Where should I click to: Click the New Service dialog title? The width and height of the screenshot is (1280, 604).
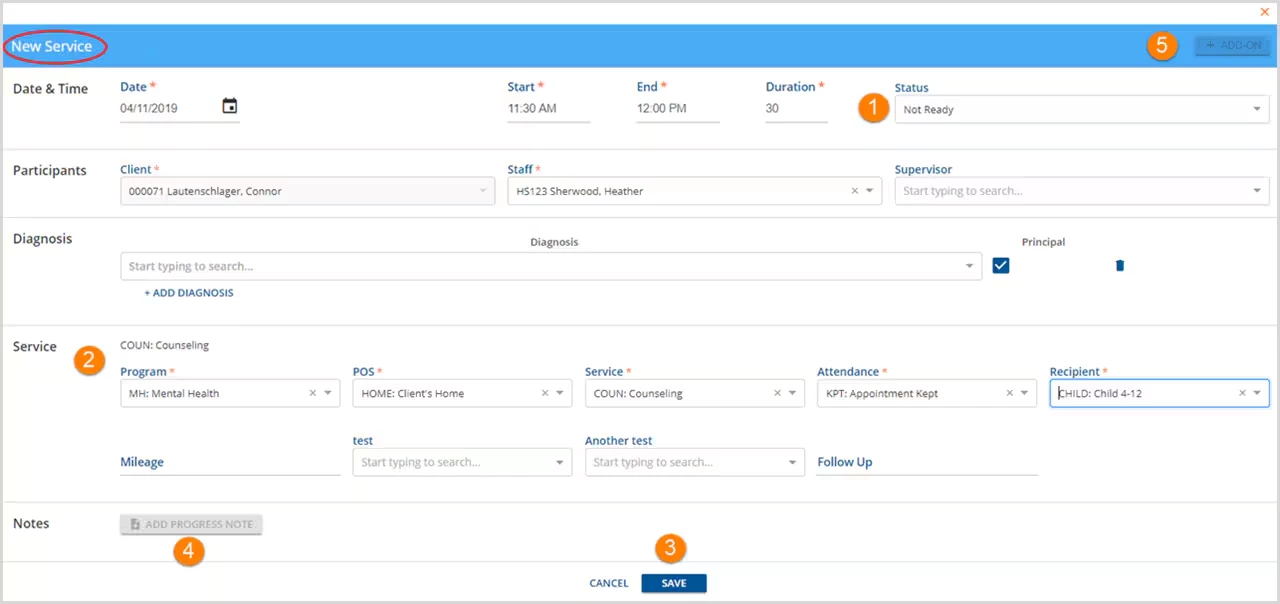[x=52, y=46]
